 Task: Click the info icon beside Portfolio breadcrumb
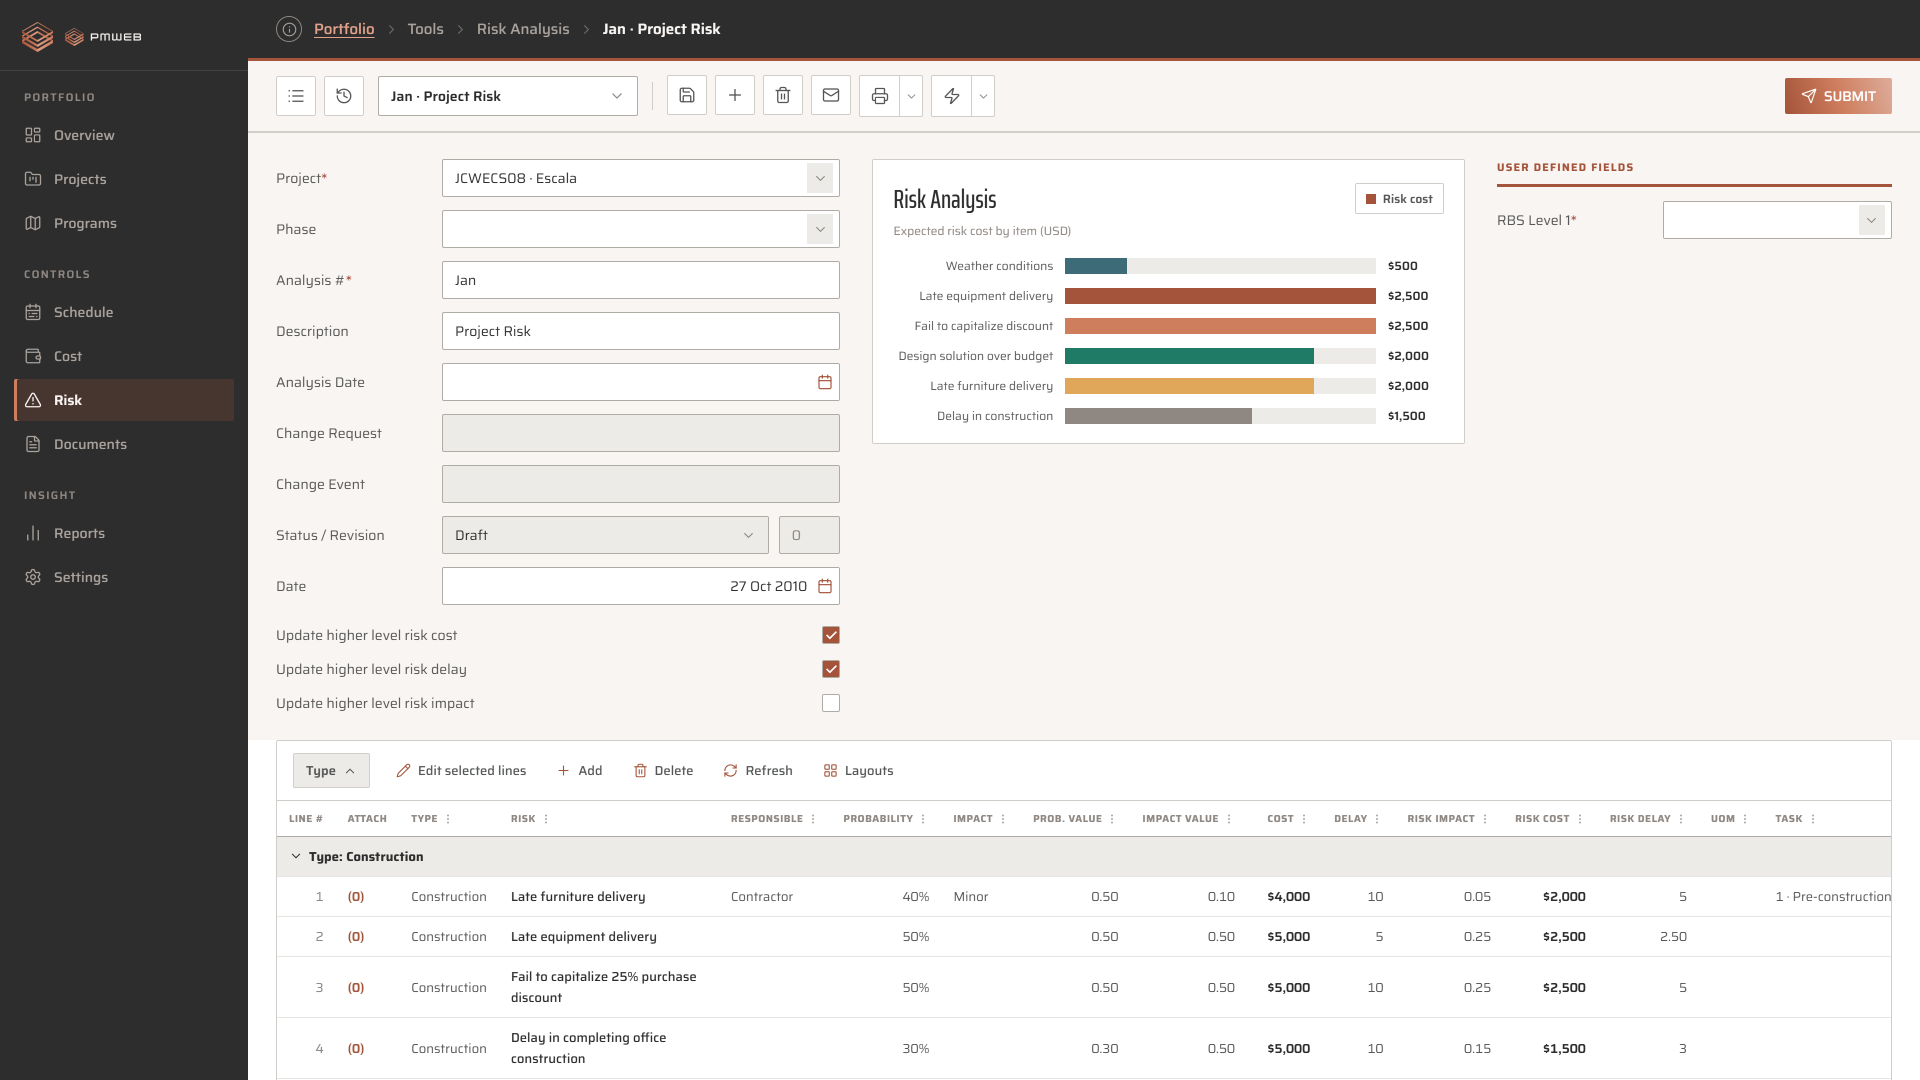pyautogui.click(x=289, y=29)
